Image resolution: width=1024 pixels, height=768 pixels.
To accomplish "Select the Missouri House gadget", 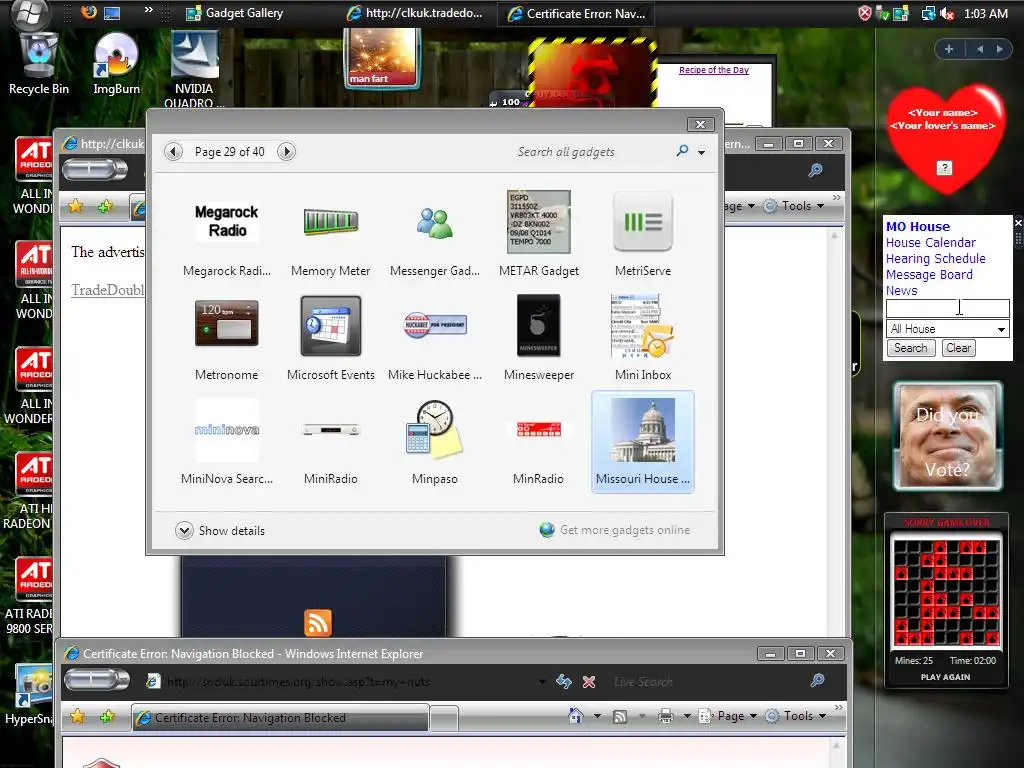I will (643, 441).
